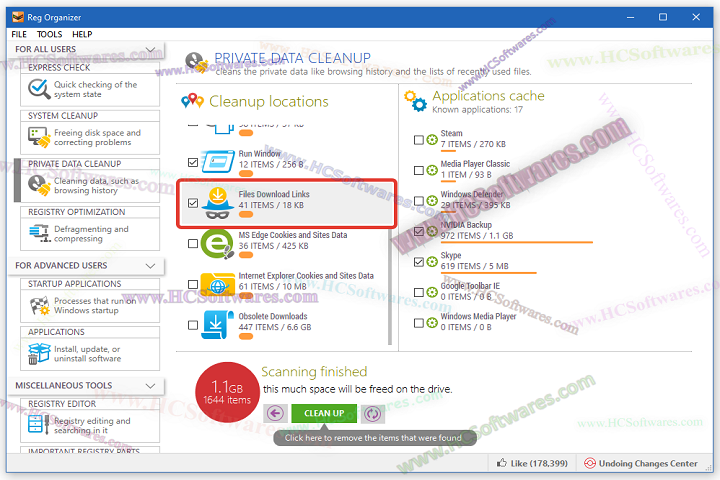Viewport: 720px width, 480px height.
Task: Open Startup Applications section
Action: click(x=90, y=301)
